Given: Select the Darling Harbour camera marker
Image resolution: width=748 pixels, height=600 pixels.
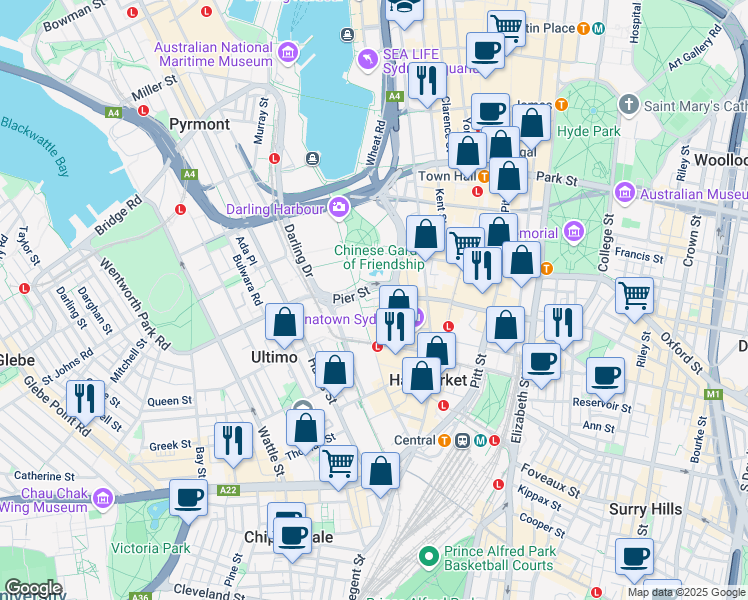Looking at the screenshot, I should tap(340, 207).
